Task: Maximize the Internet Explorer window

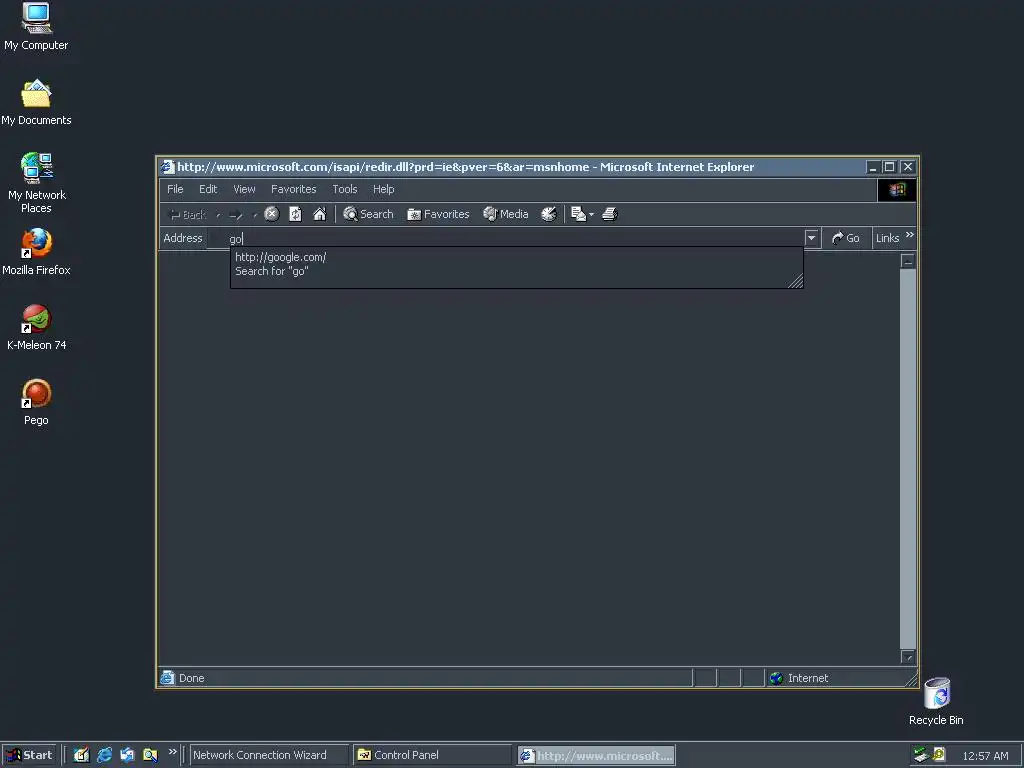Action: [x=889, y=167]
